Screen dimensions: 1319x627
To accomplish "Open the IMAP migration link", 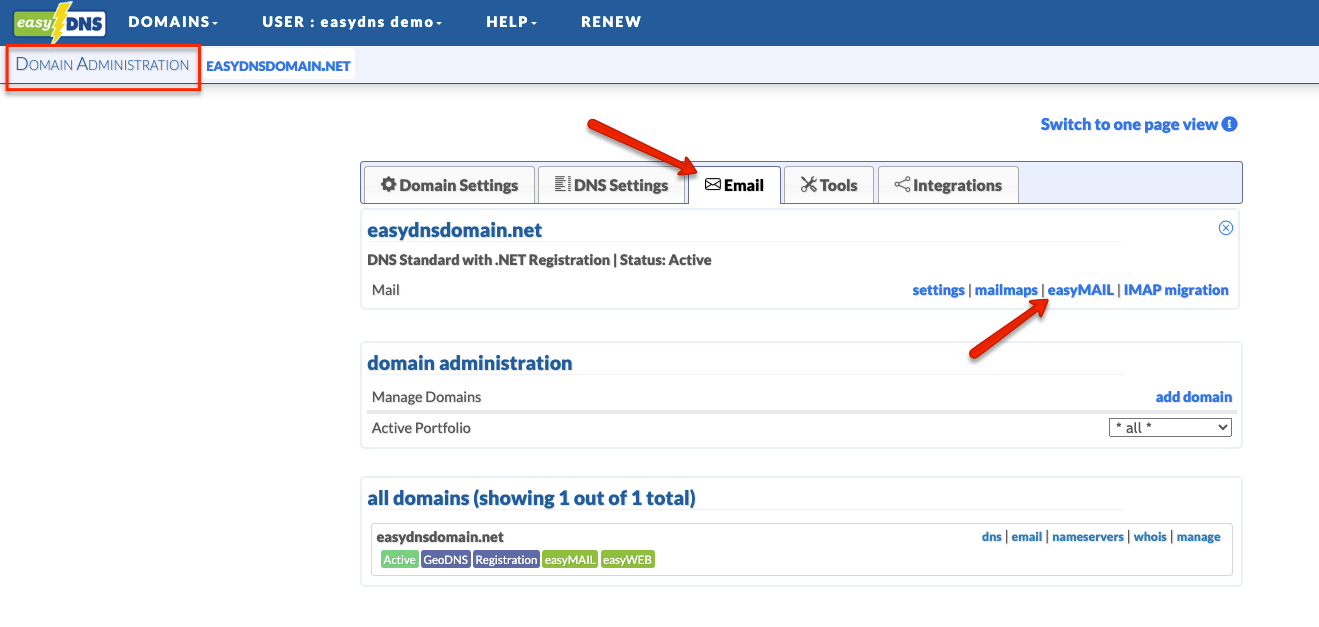I will coord(1176,290).
